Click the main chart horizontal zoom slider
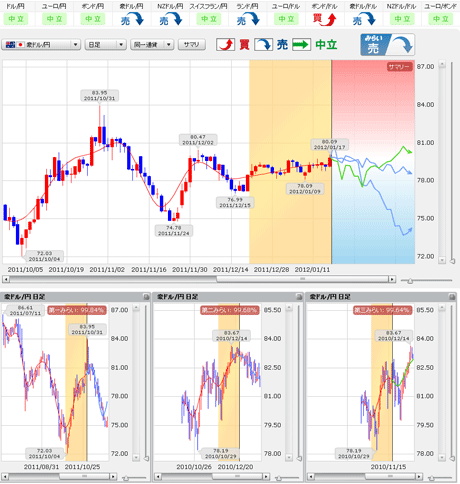460x484 pixels. 410,281
